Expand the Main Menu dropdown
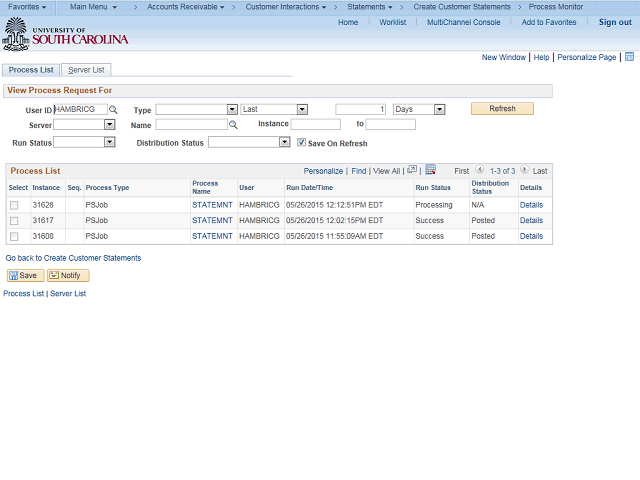 [x=93, y=7]
